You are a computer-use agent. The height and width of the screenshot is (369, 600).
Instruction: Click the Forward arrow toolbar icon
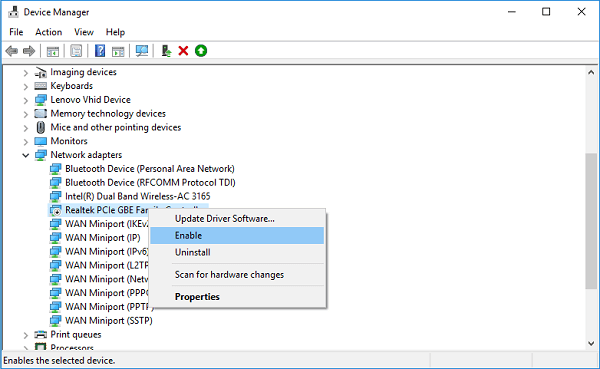pos(29,51)
